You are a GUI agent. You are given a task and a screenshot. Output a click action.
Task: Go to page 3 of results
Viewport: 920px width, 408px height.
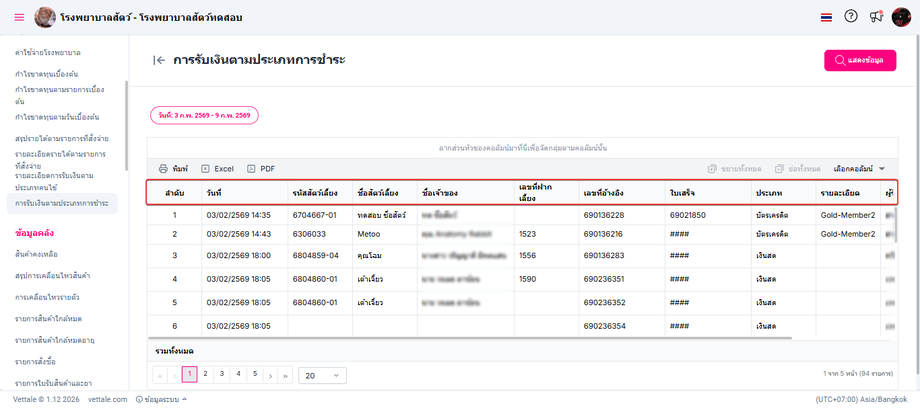[x=222, y=375]
